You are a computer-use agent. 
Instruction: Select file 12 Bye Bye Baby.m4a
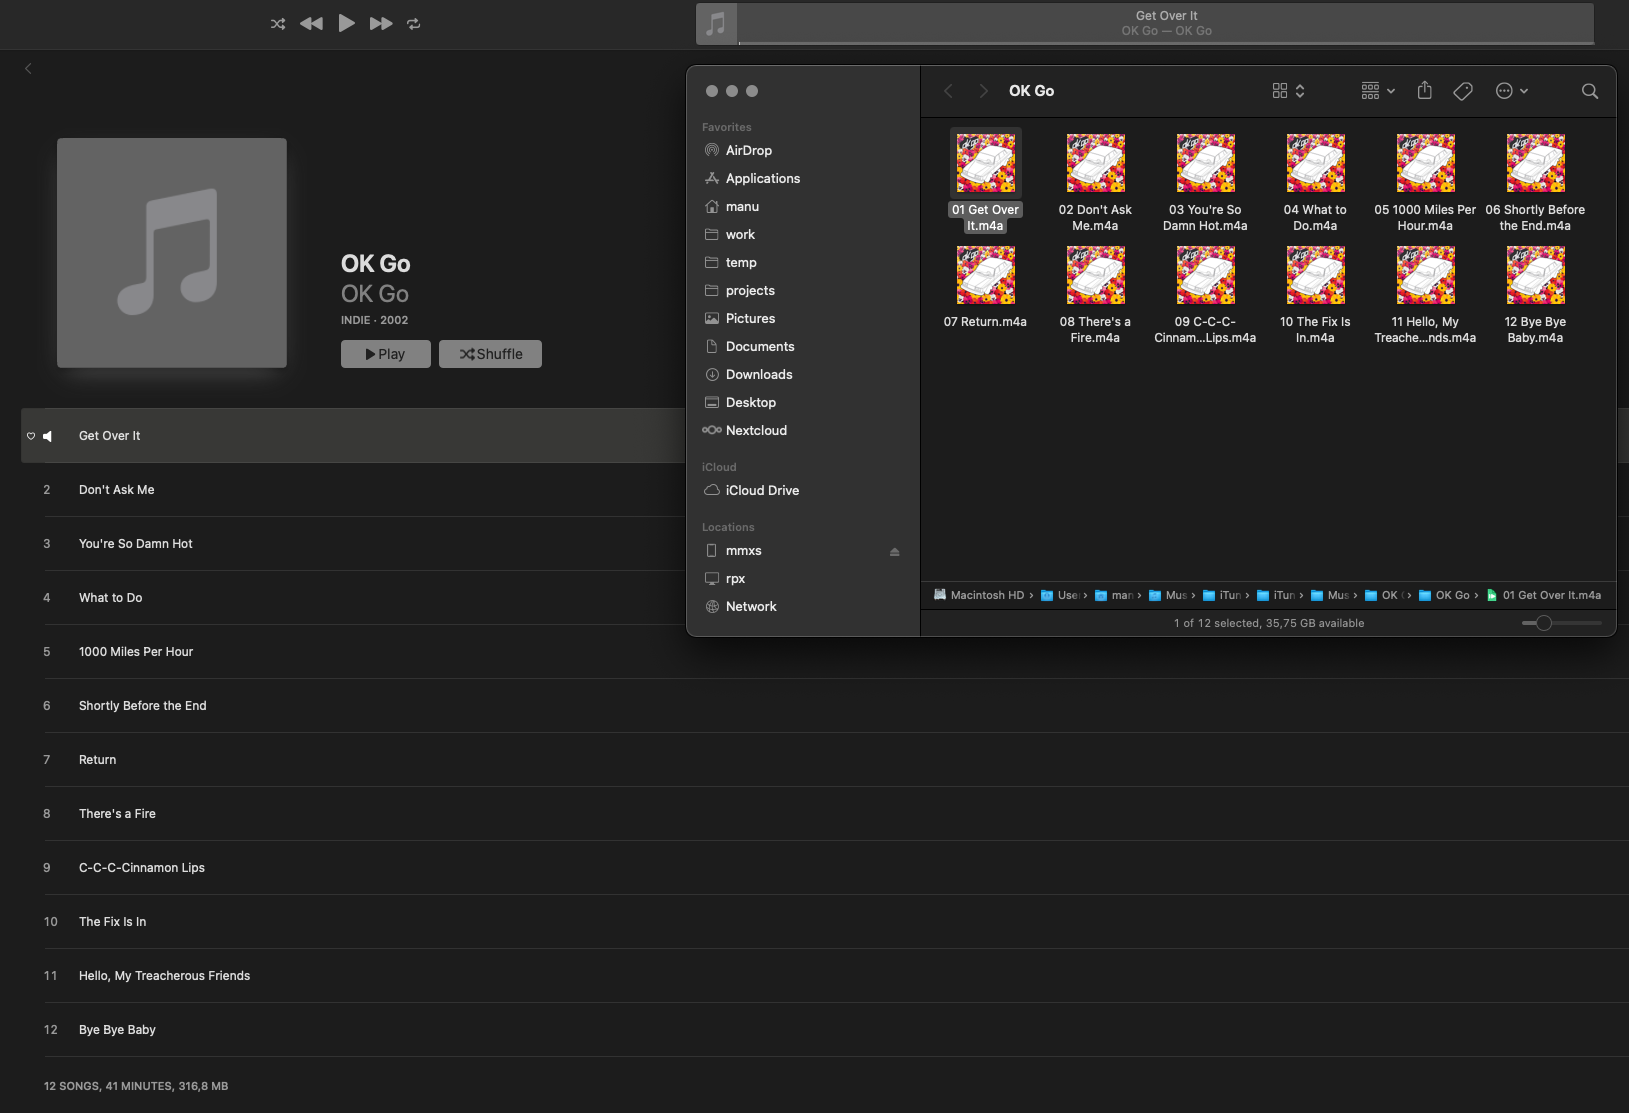(x=1535, y=295)
